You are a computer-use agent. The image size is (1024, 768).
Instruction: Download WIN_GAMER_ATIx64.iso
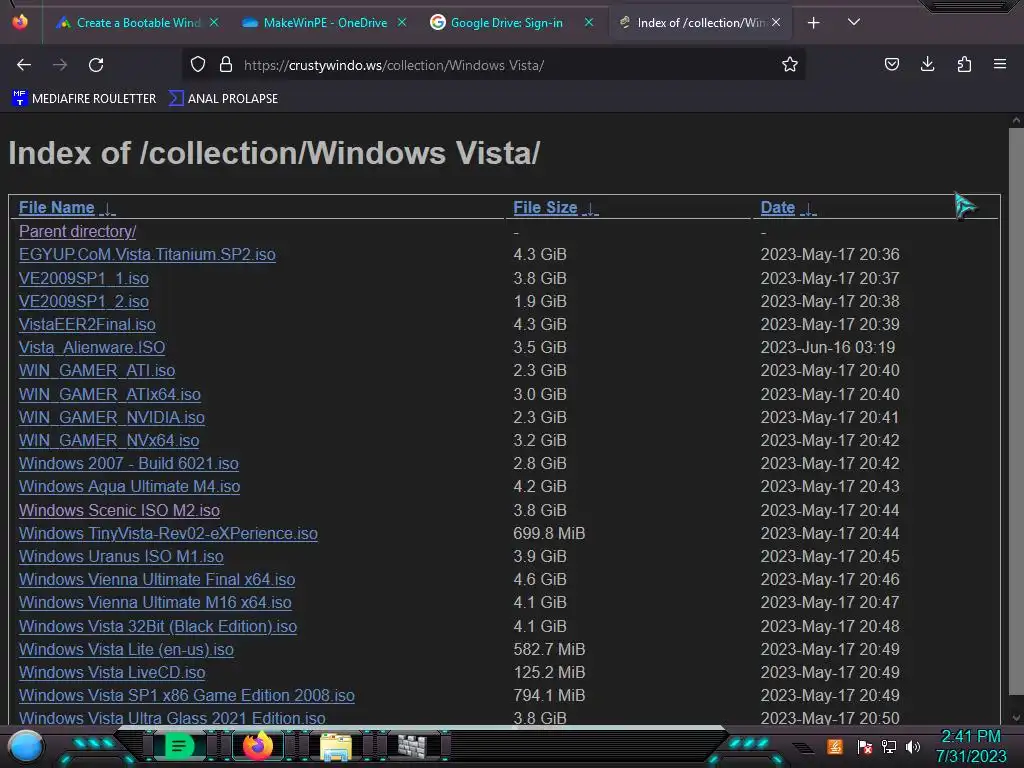tap(110, 394)
